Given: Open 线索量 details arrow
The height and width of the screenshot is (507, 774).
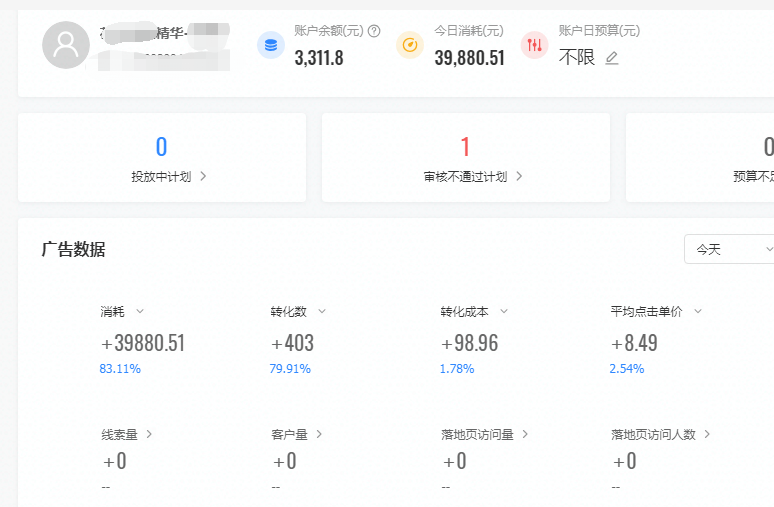Looking at the screenshot, I should click(x=150, y=434).
